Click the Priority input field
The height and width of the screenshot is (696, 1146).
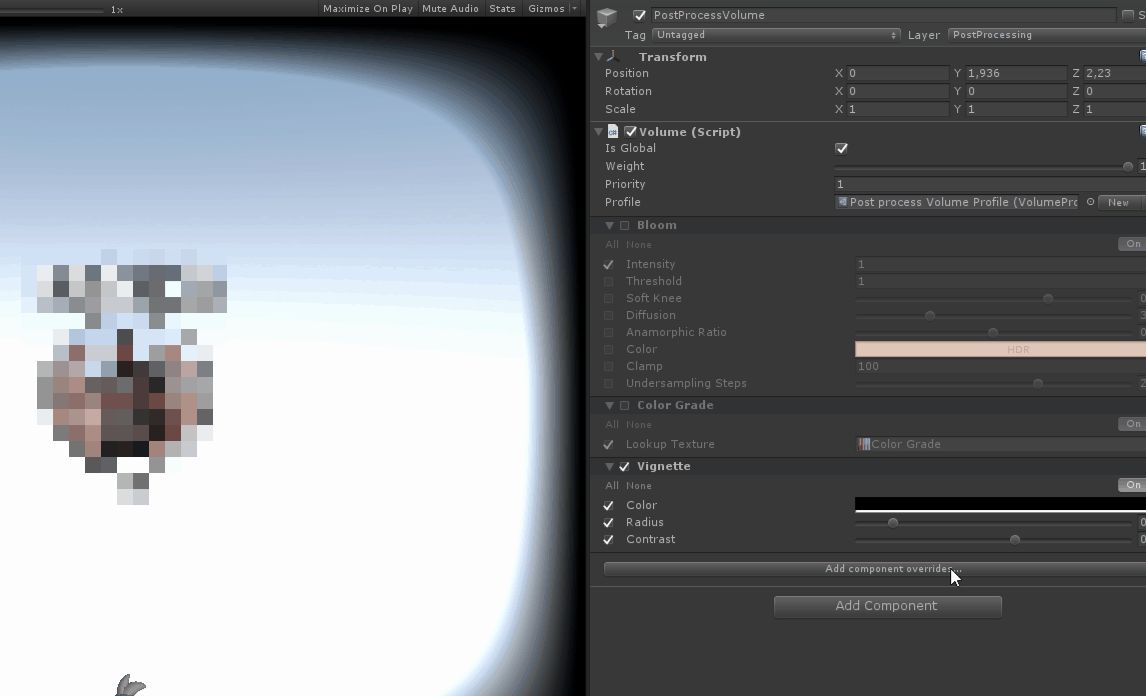[x=990, y=184]
